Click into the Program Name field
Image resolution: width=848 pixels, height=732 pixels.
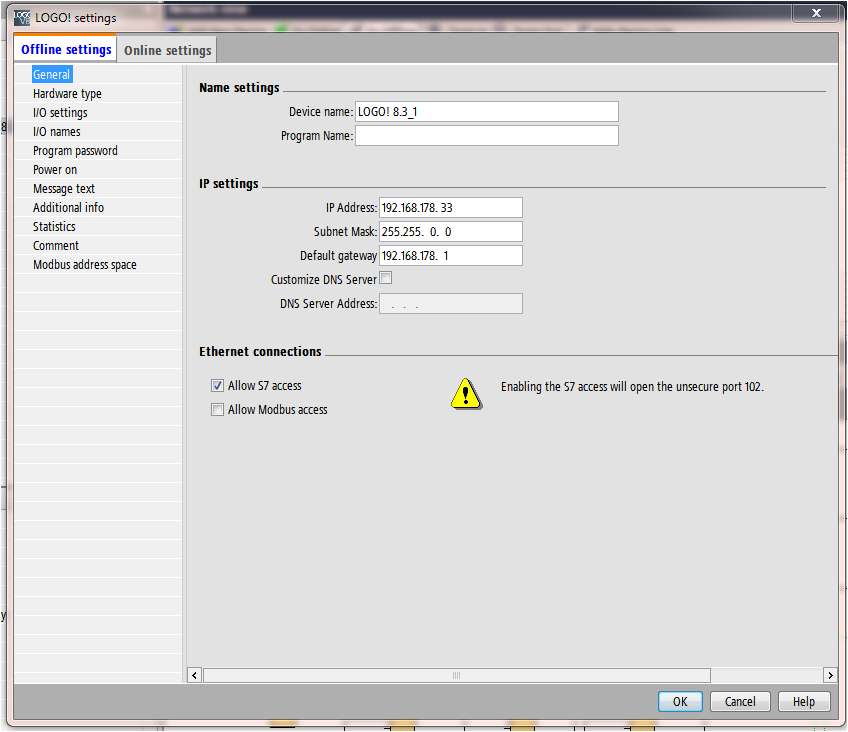pos(486,136)
